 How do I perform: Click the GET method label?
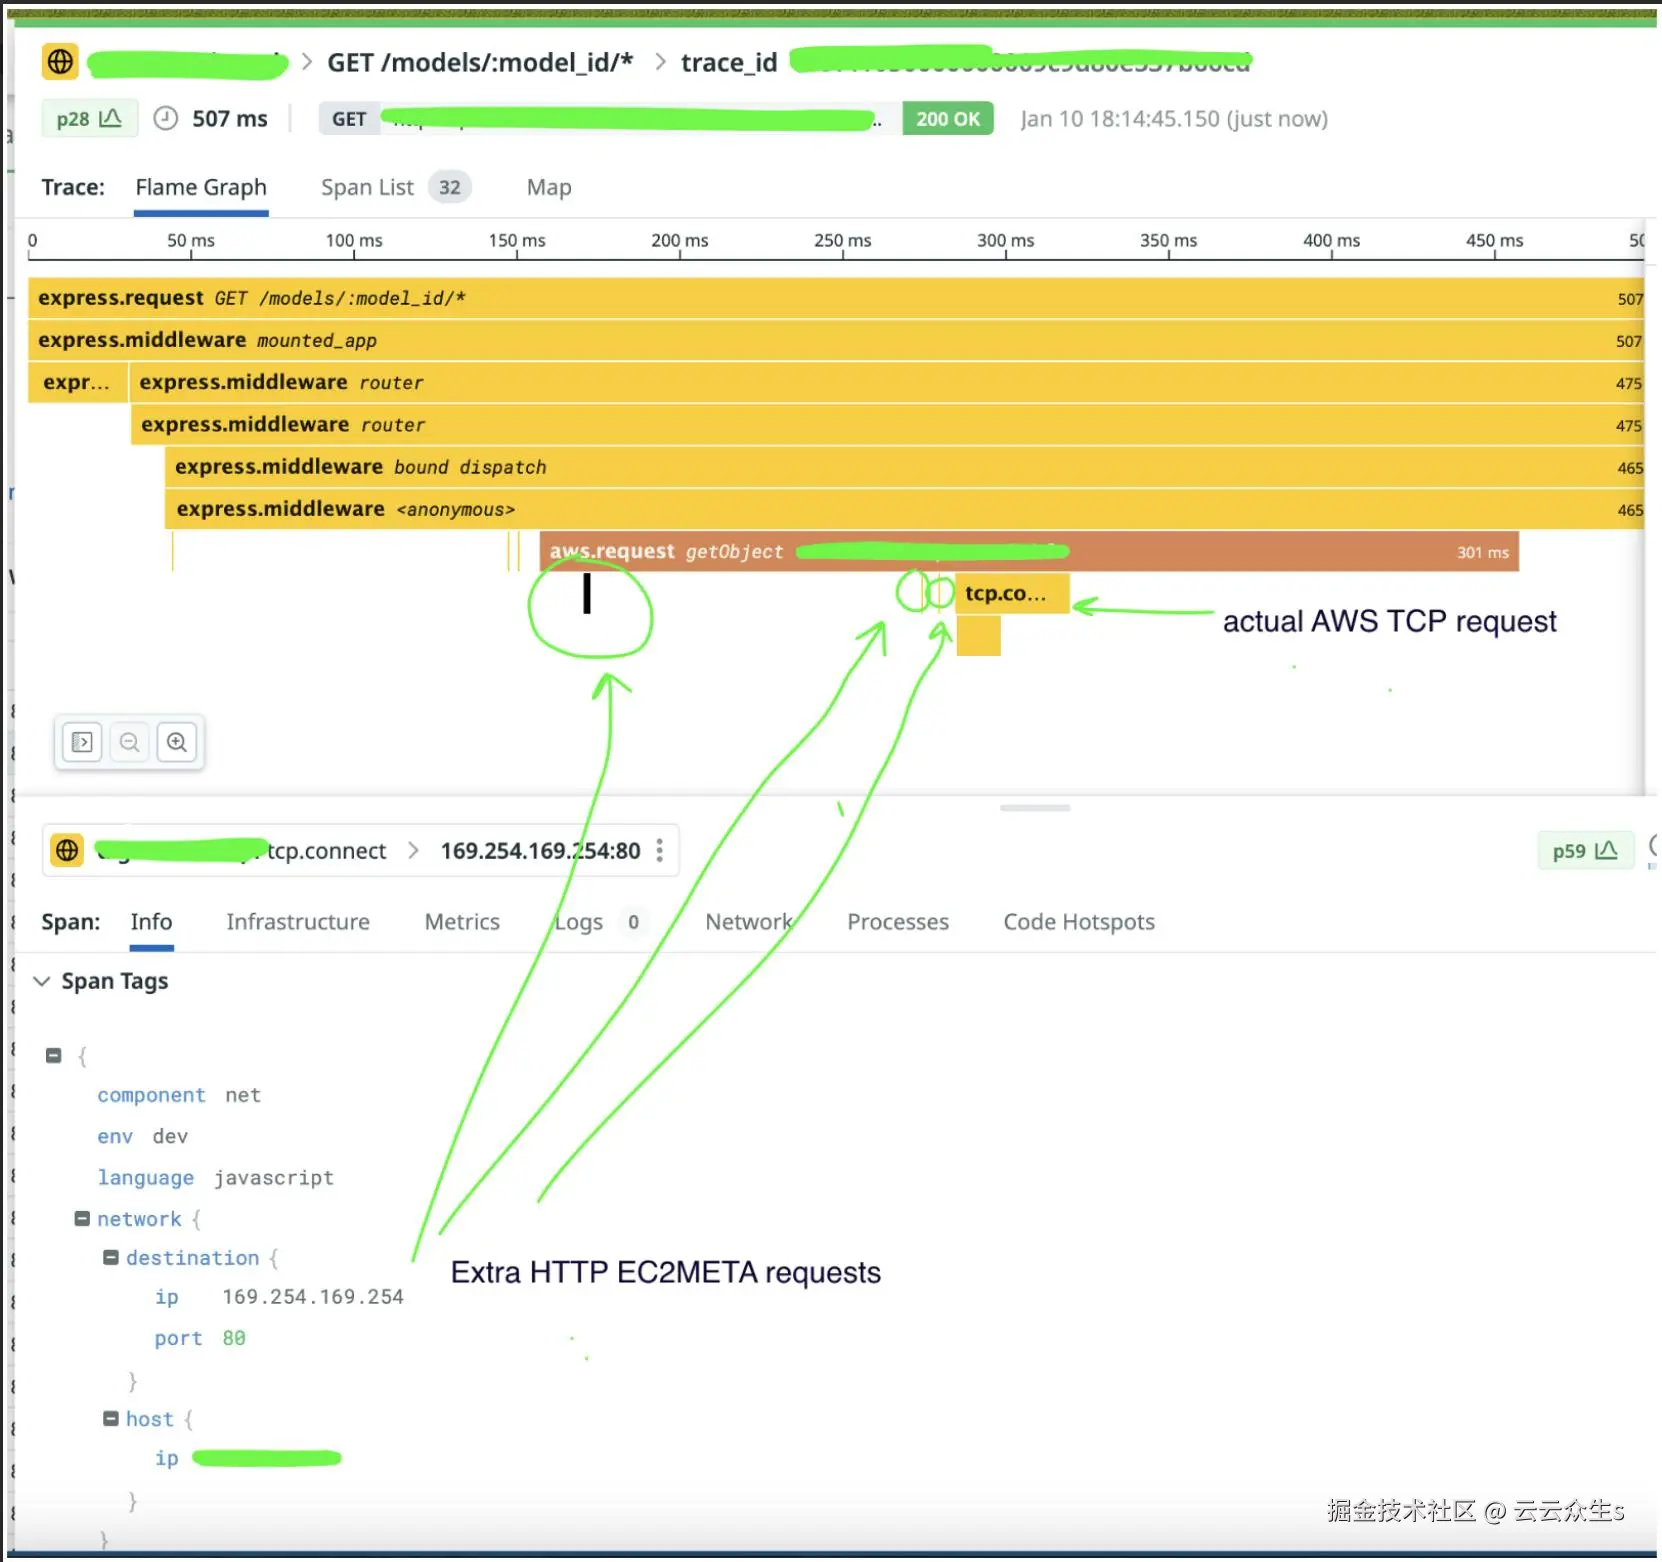pos(349,119)
